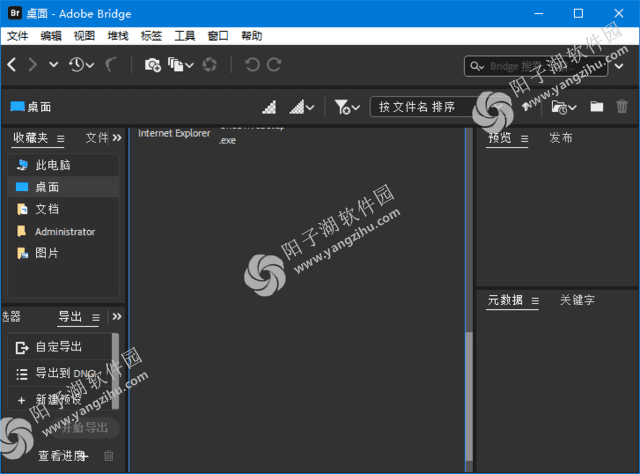Expand the workspace chevron beside search

pyautogui.click(x=619, y=66)
